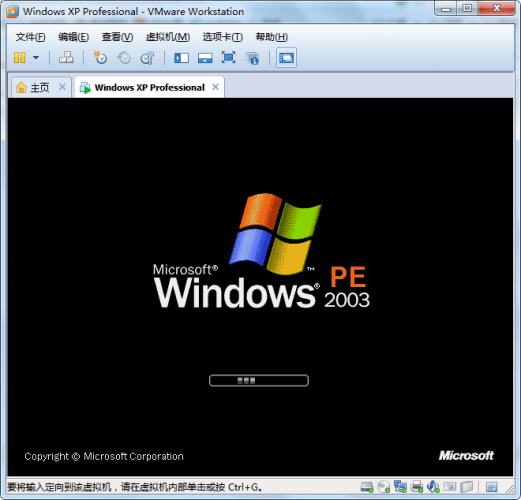Take a snapshot of the virtual machine

tap(100, 58)
